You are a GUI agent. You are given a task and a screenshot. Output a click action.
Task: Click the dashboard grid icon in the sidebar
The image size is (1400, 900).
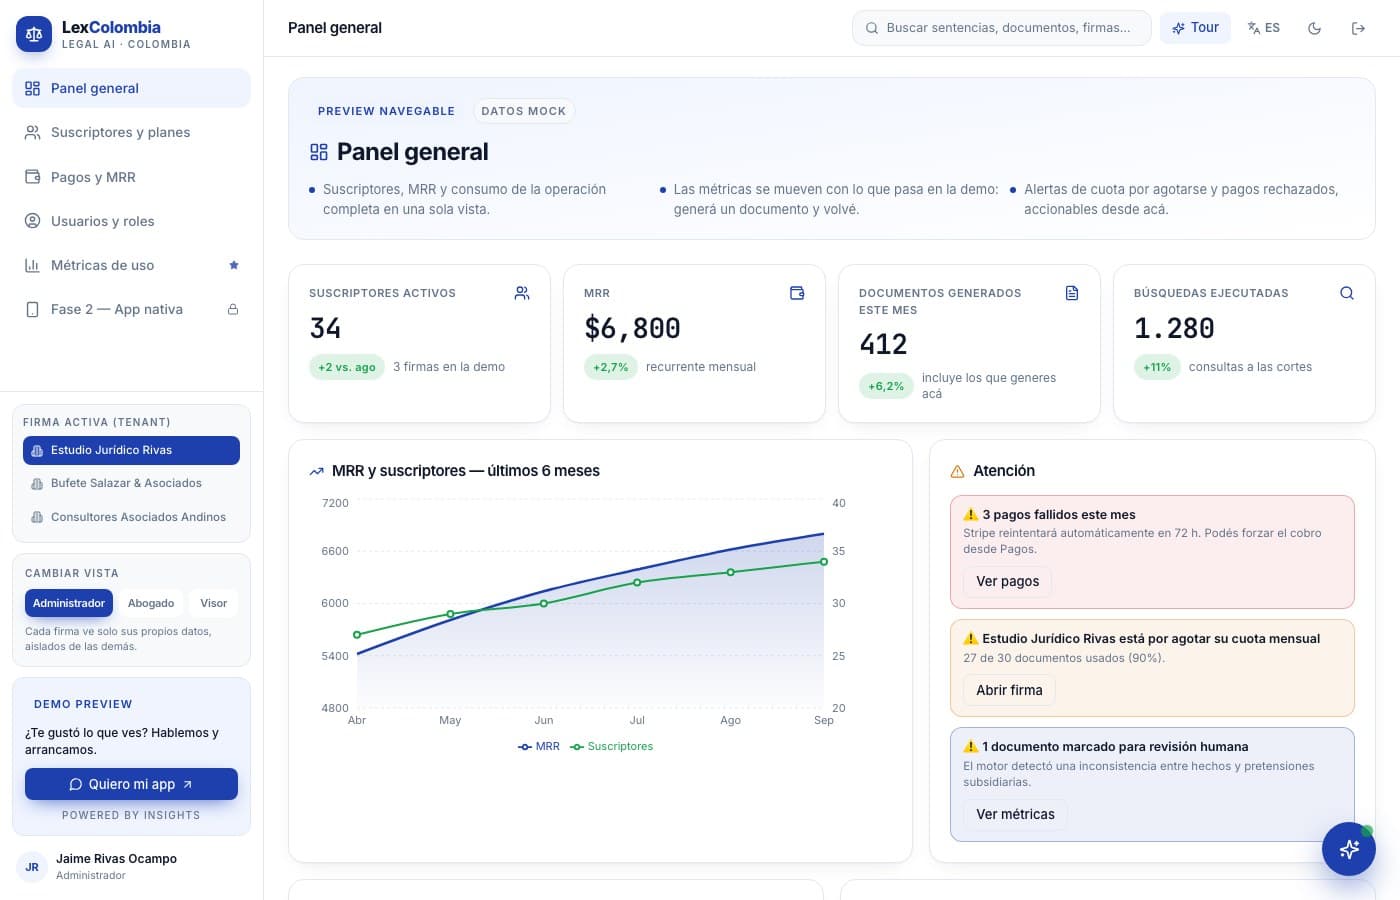(32, 88)
